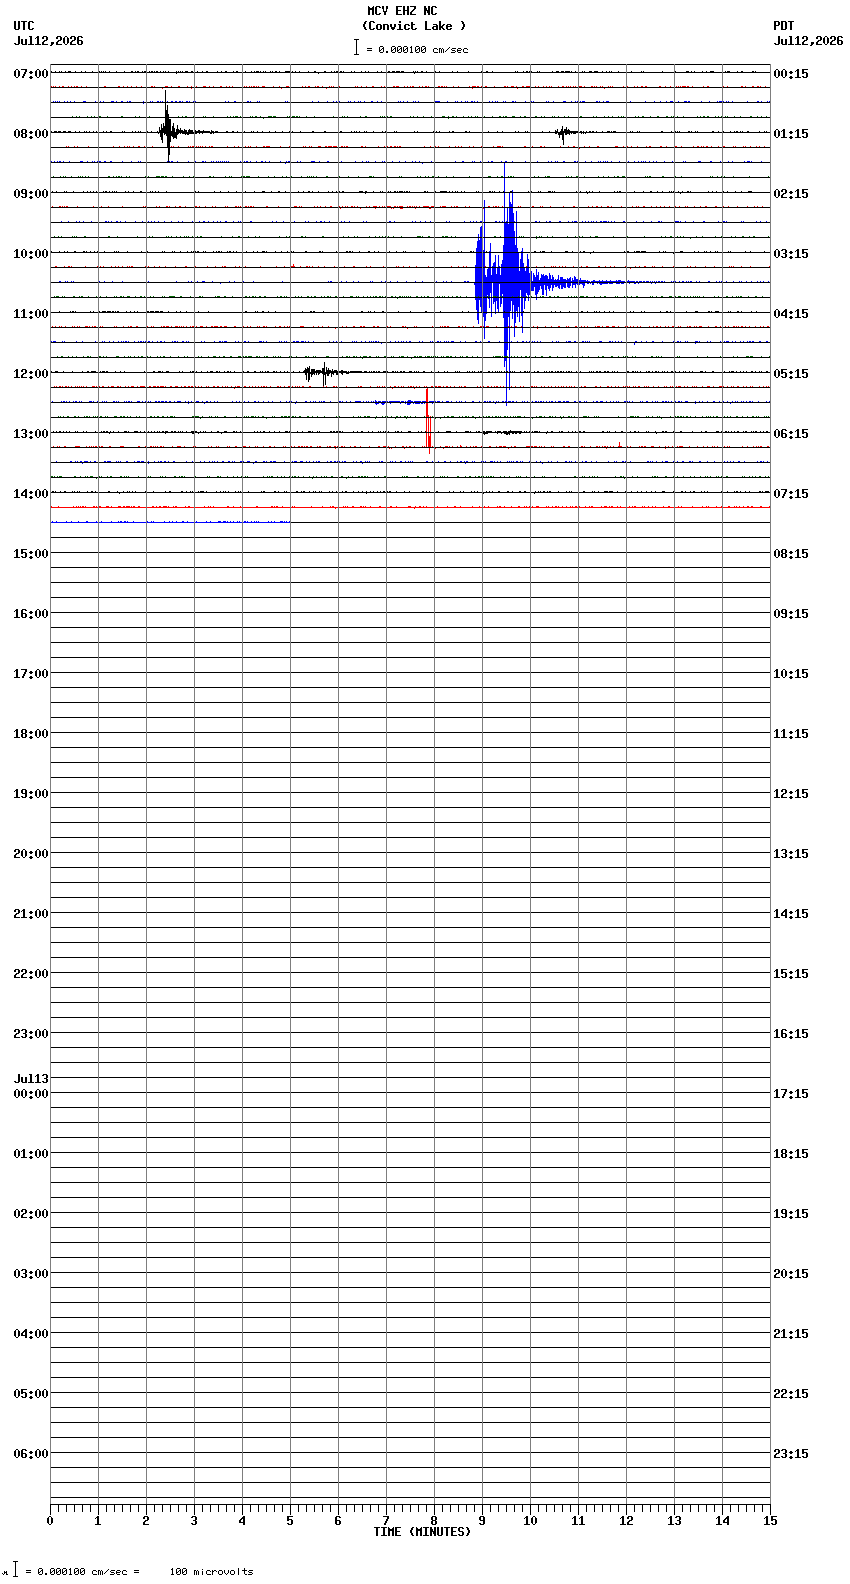The height and width of the screenshot is (1584, 850).
Task: Click the 0 minute label on the time axis
Action: click(50, 1521)
